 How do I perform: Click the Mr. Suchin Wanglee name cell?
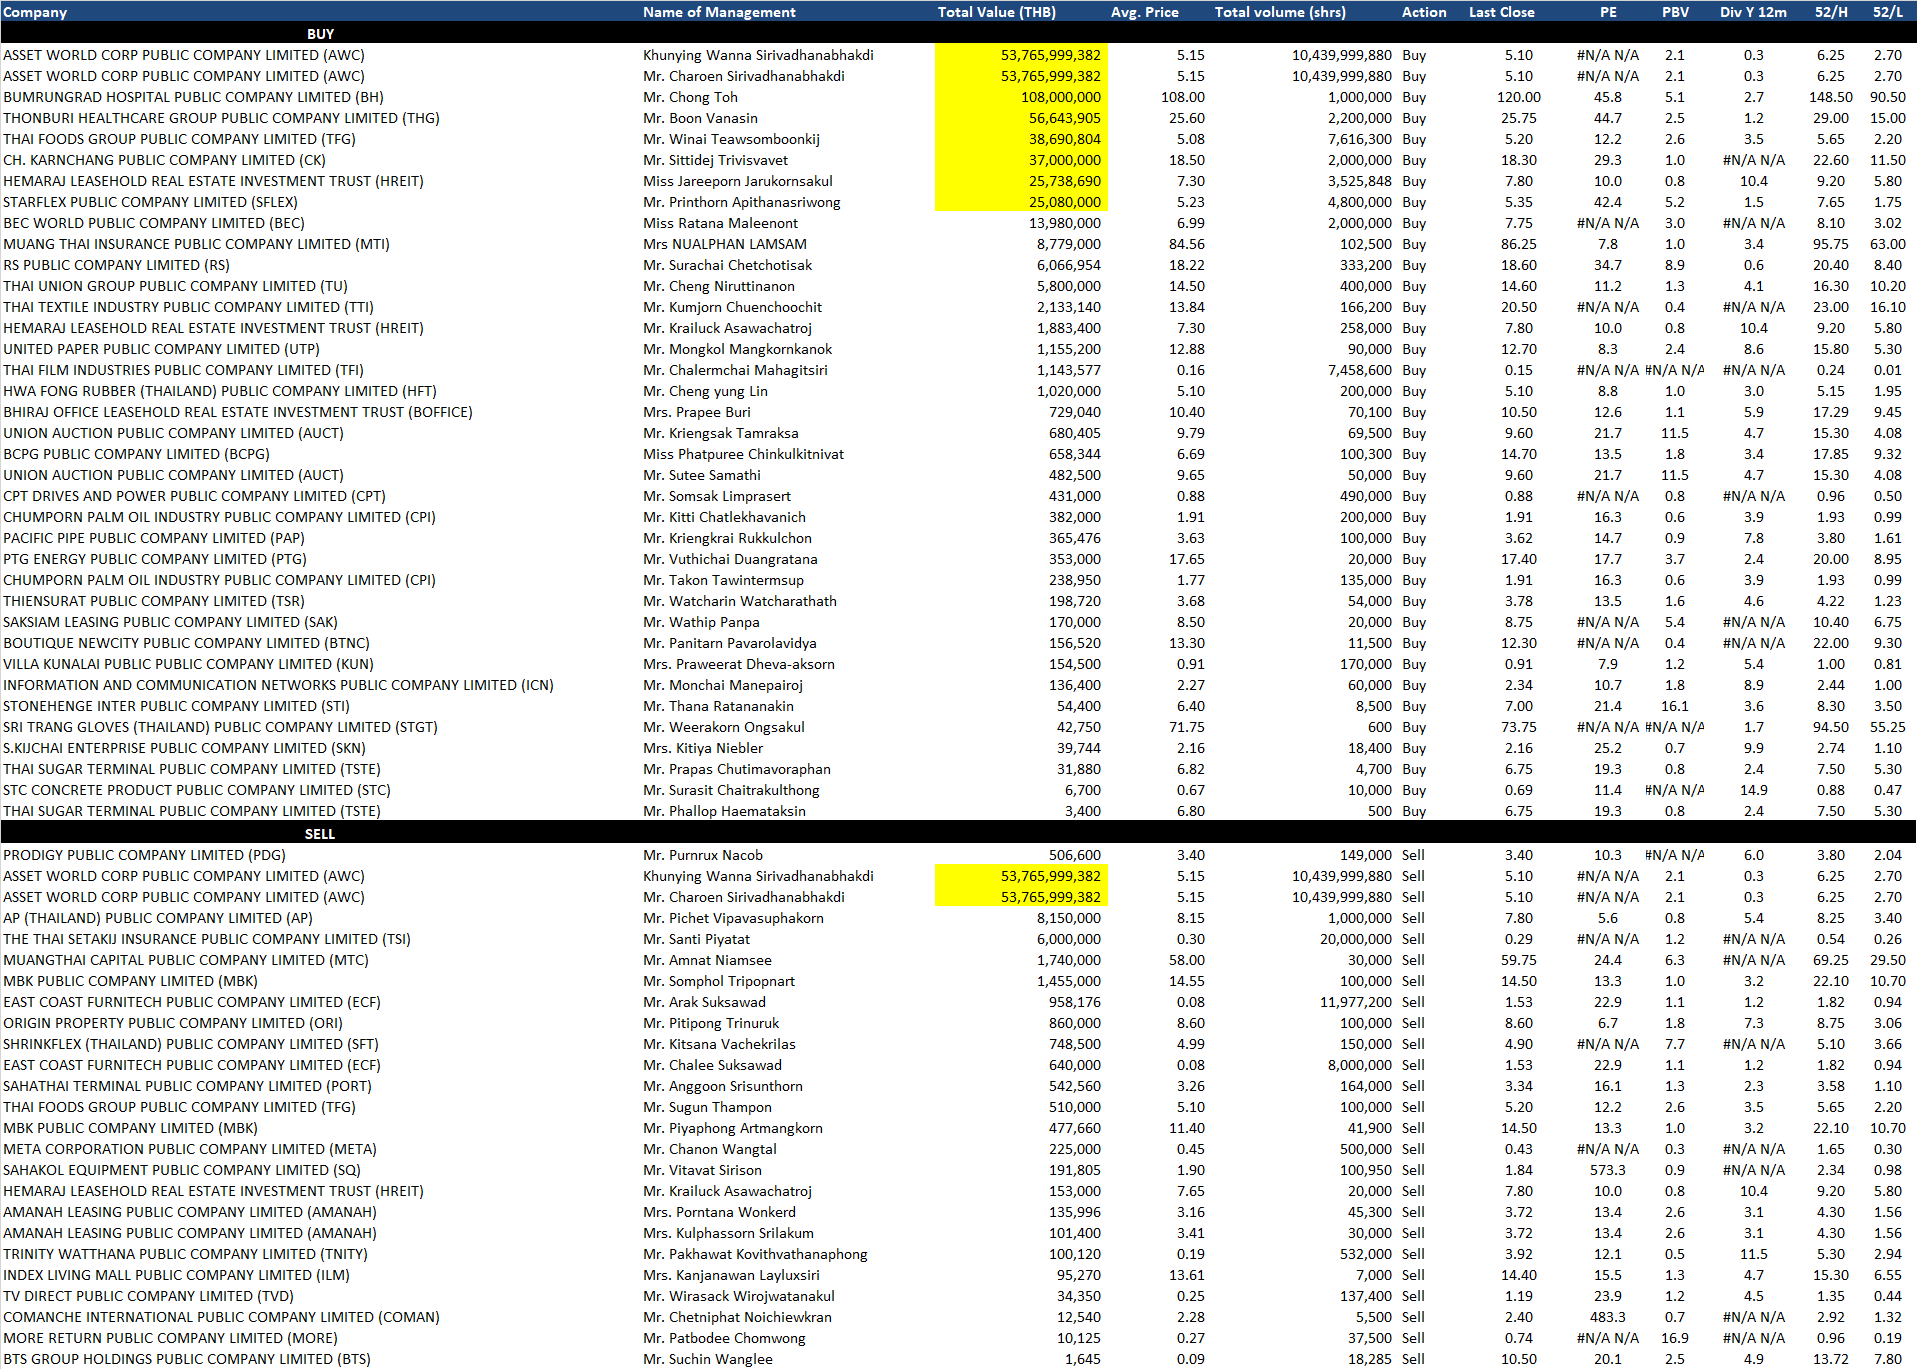click(707, 1359)
